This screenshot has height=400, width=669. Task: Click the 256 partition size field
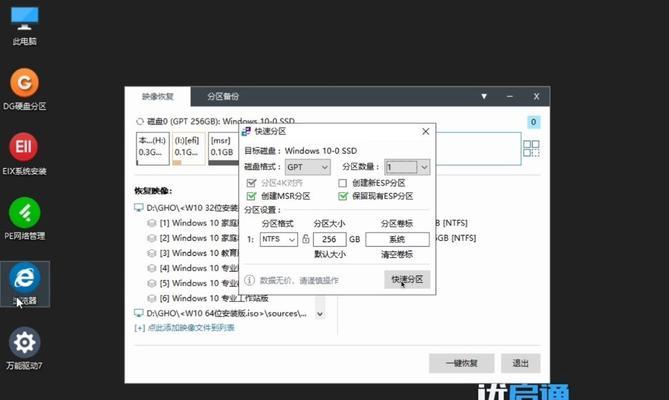click(329, 239)
